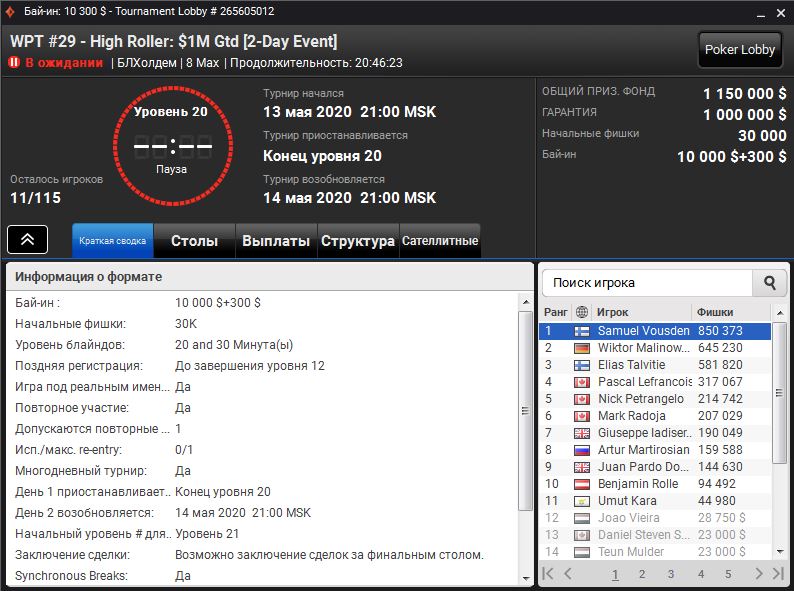
Task: Click the Poker Lobby button
Action: tap(739, 50)
